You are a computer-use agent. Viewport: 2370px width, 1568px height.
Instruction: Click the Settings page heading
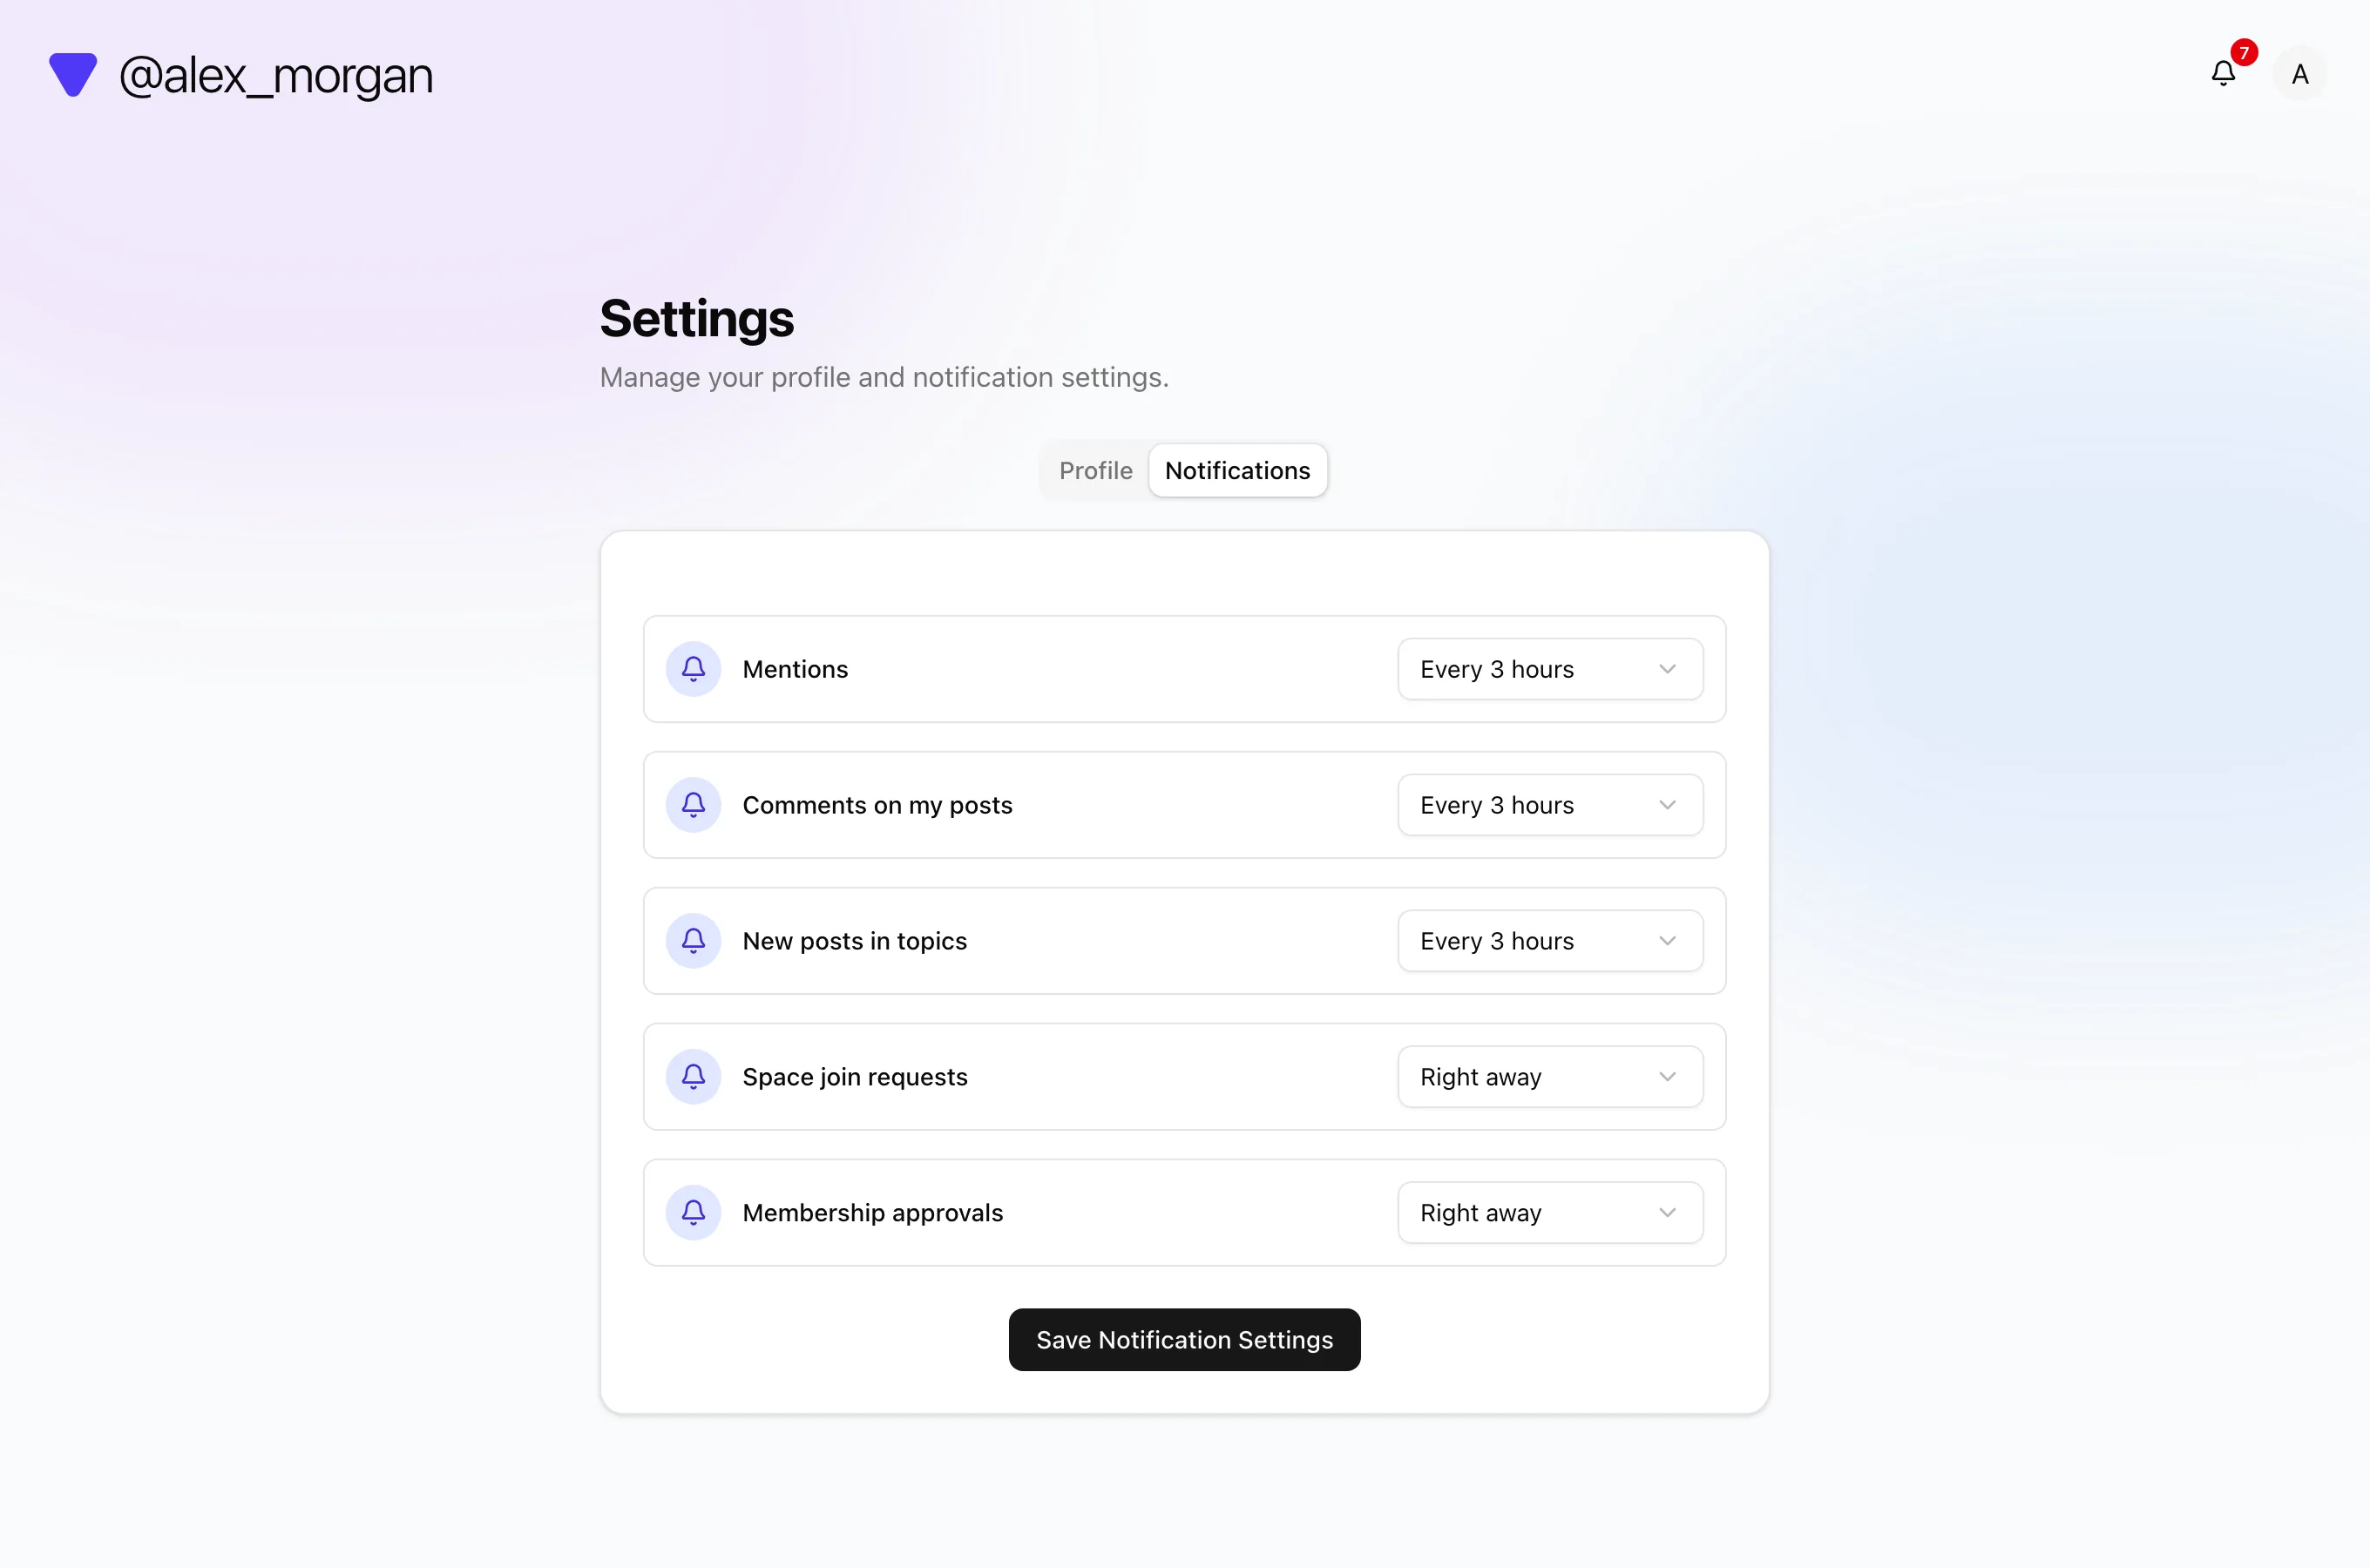(x=696, y=319)
